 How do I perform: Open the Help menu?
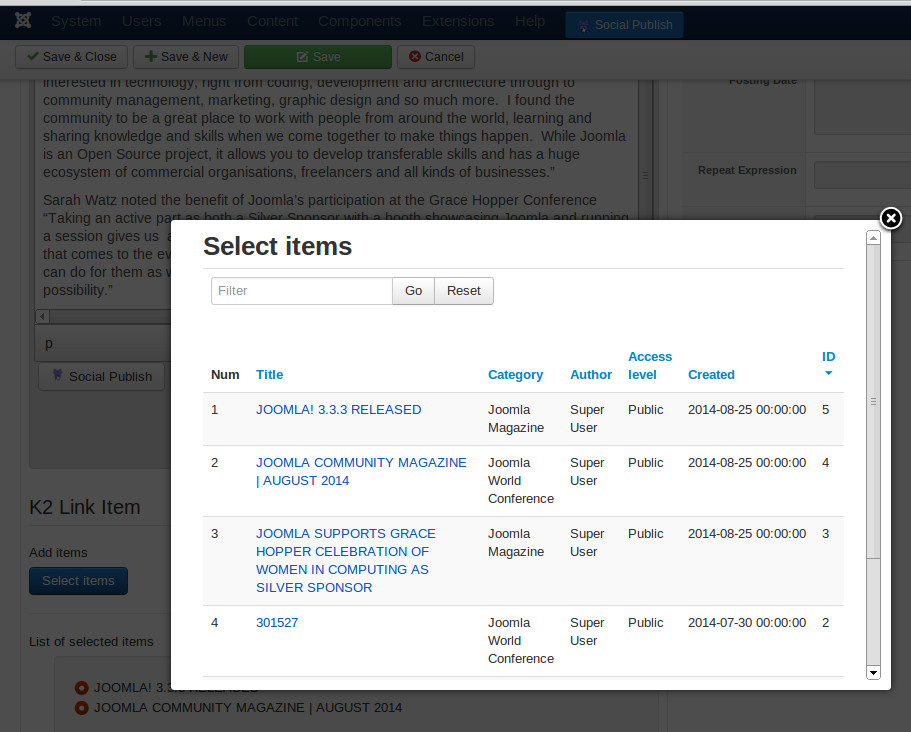(529, 21)
